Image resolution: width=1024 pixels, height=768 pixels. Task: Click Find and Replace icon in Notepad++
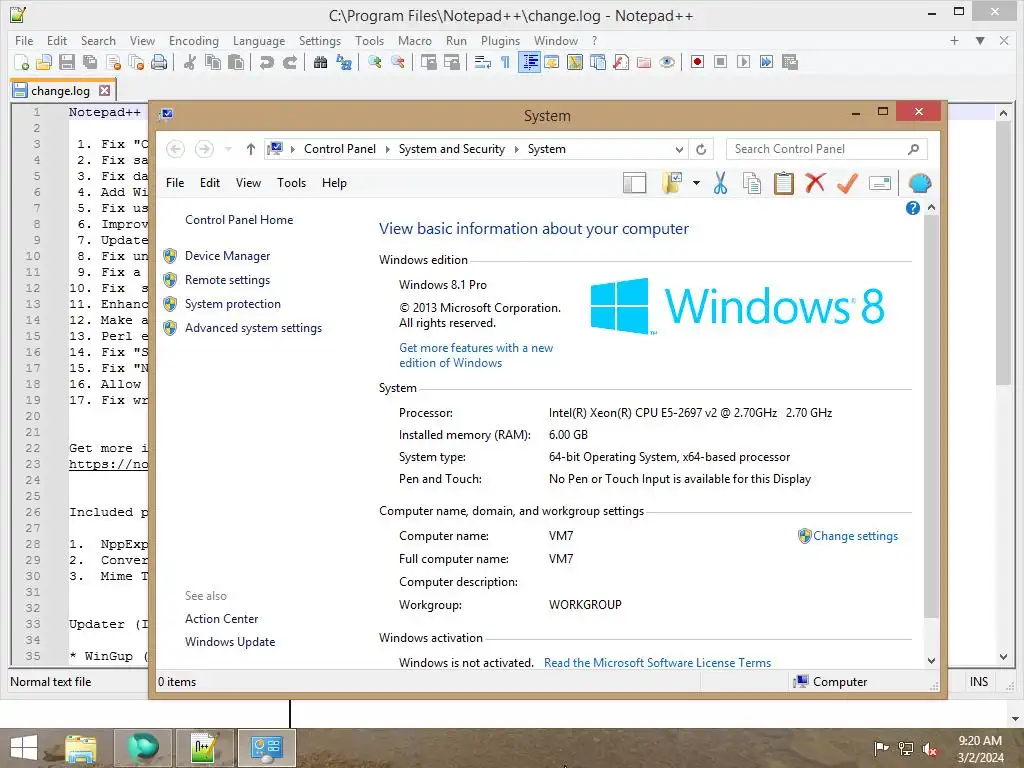pos(344,62)
